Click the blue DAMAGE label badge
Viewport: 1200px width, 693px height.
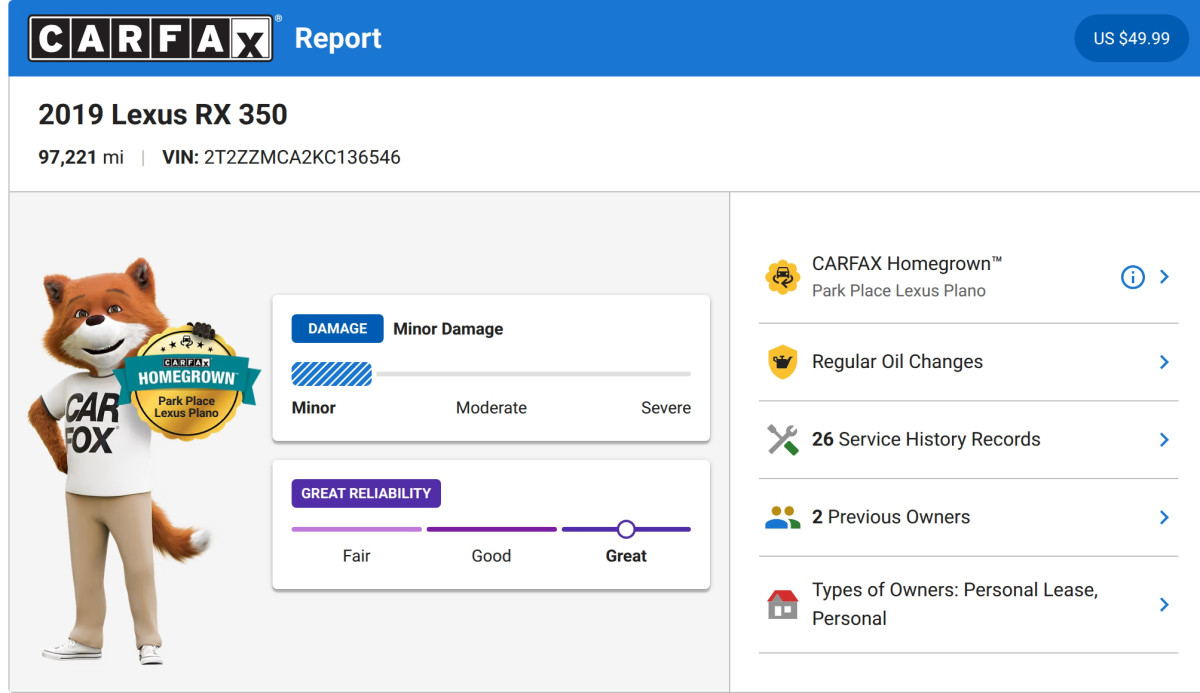click(337, 329)
